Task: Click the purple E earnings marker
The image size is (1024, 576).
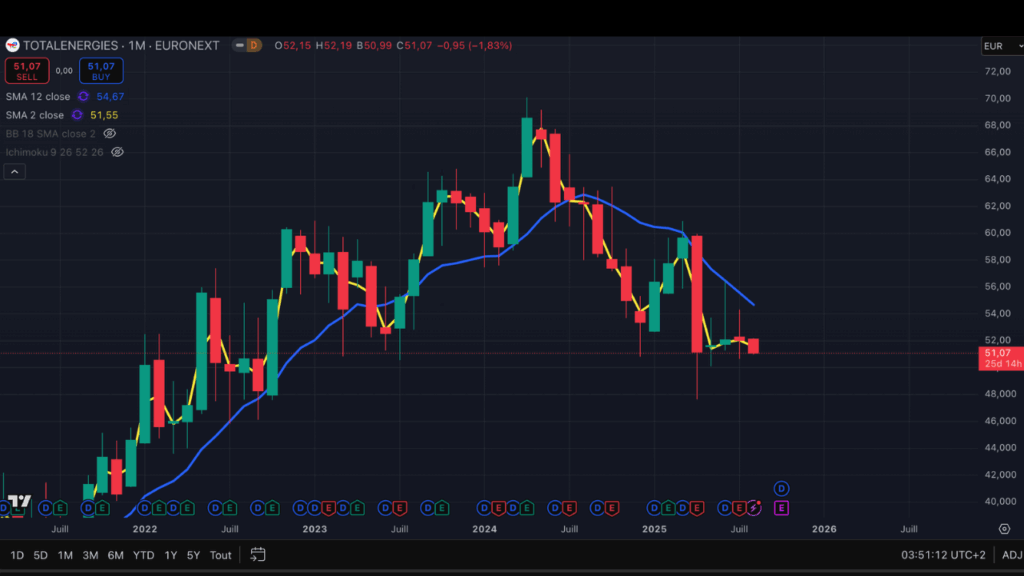Action: (x=781, y=508)
